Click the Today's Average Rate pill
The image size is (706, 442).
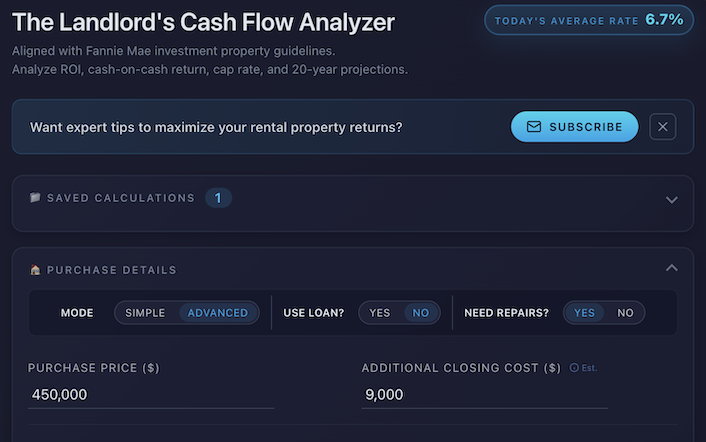[589, 20]
